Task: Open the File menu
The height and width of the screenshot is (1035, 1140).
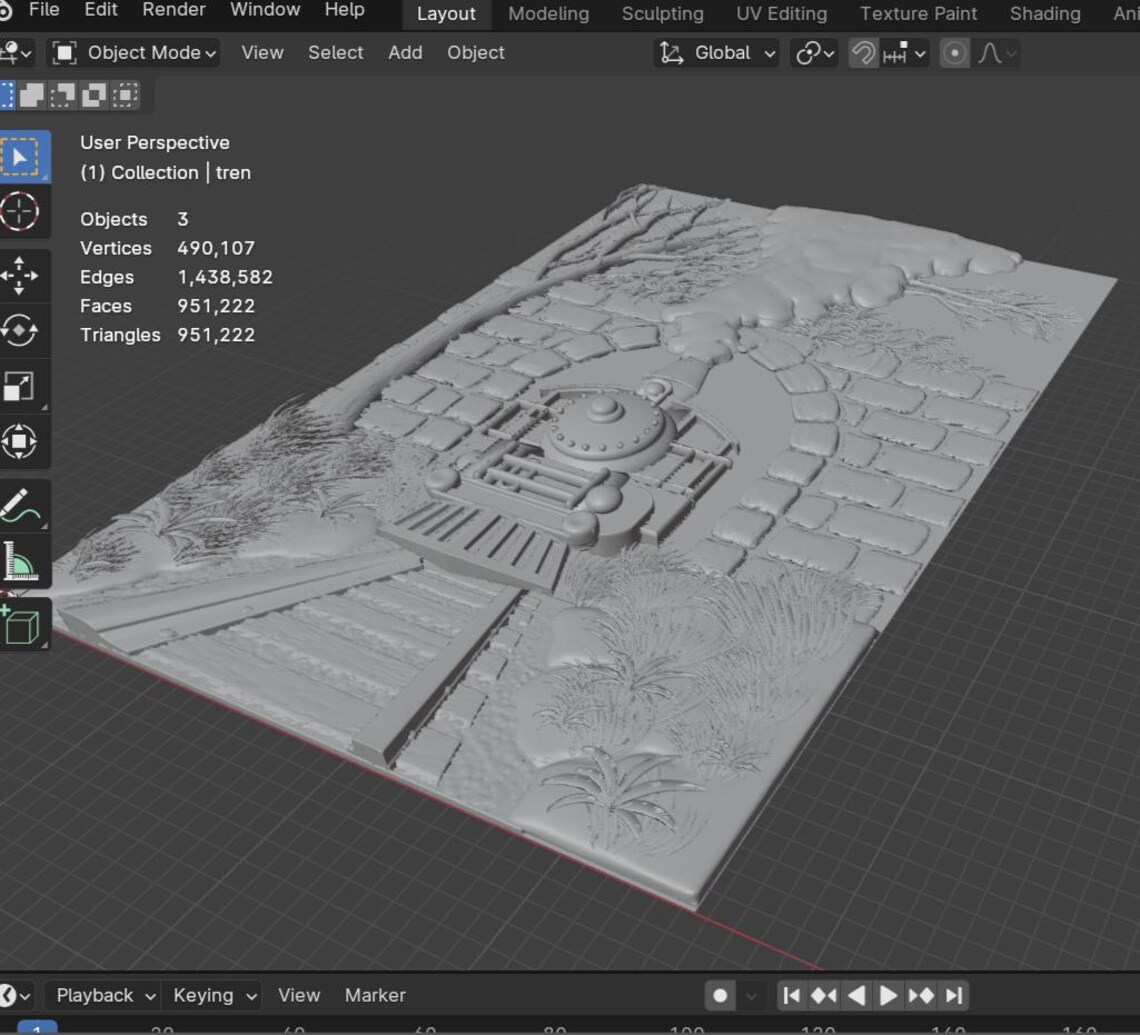Action: (44, 10)
